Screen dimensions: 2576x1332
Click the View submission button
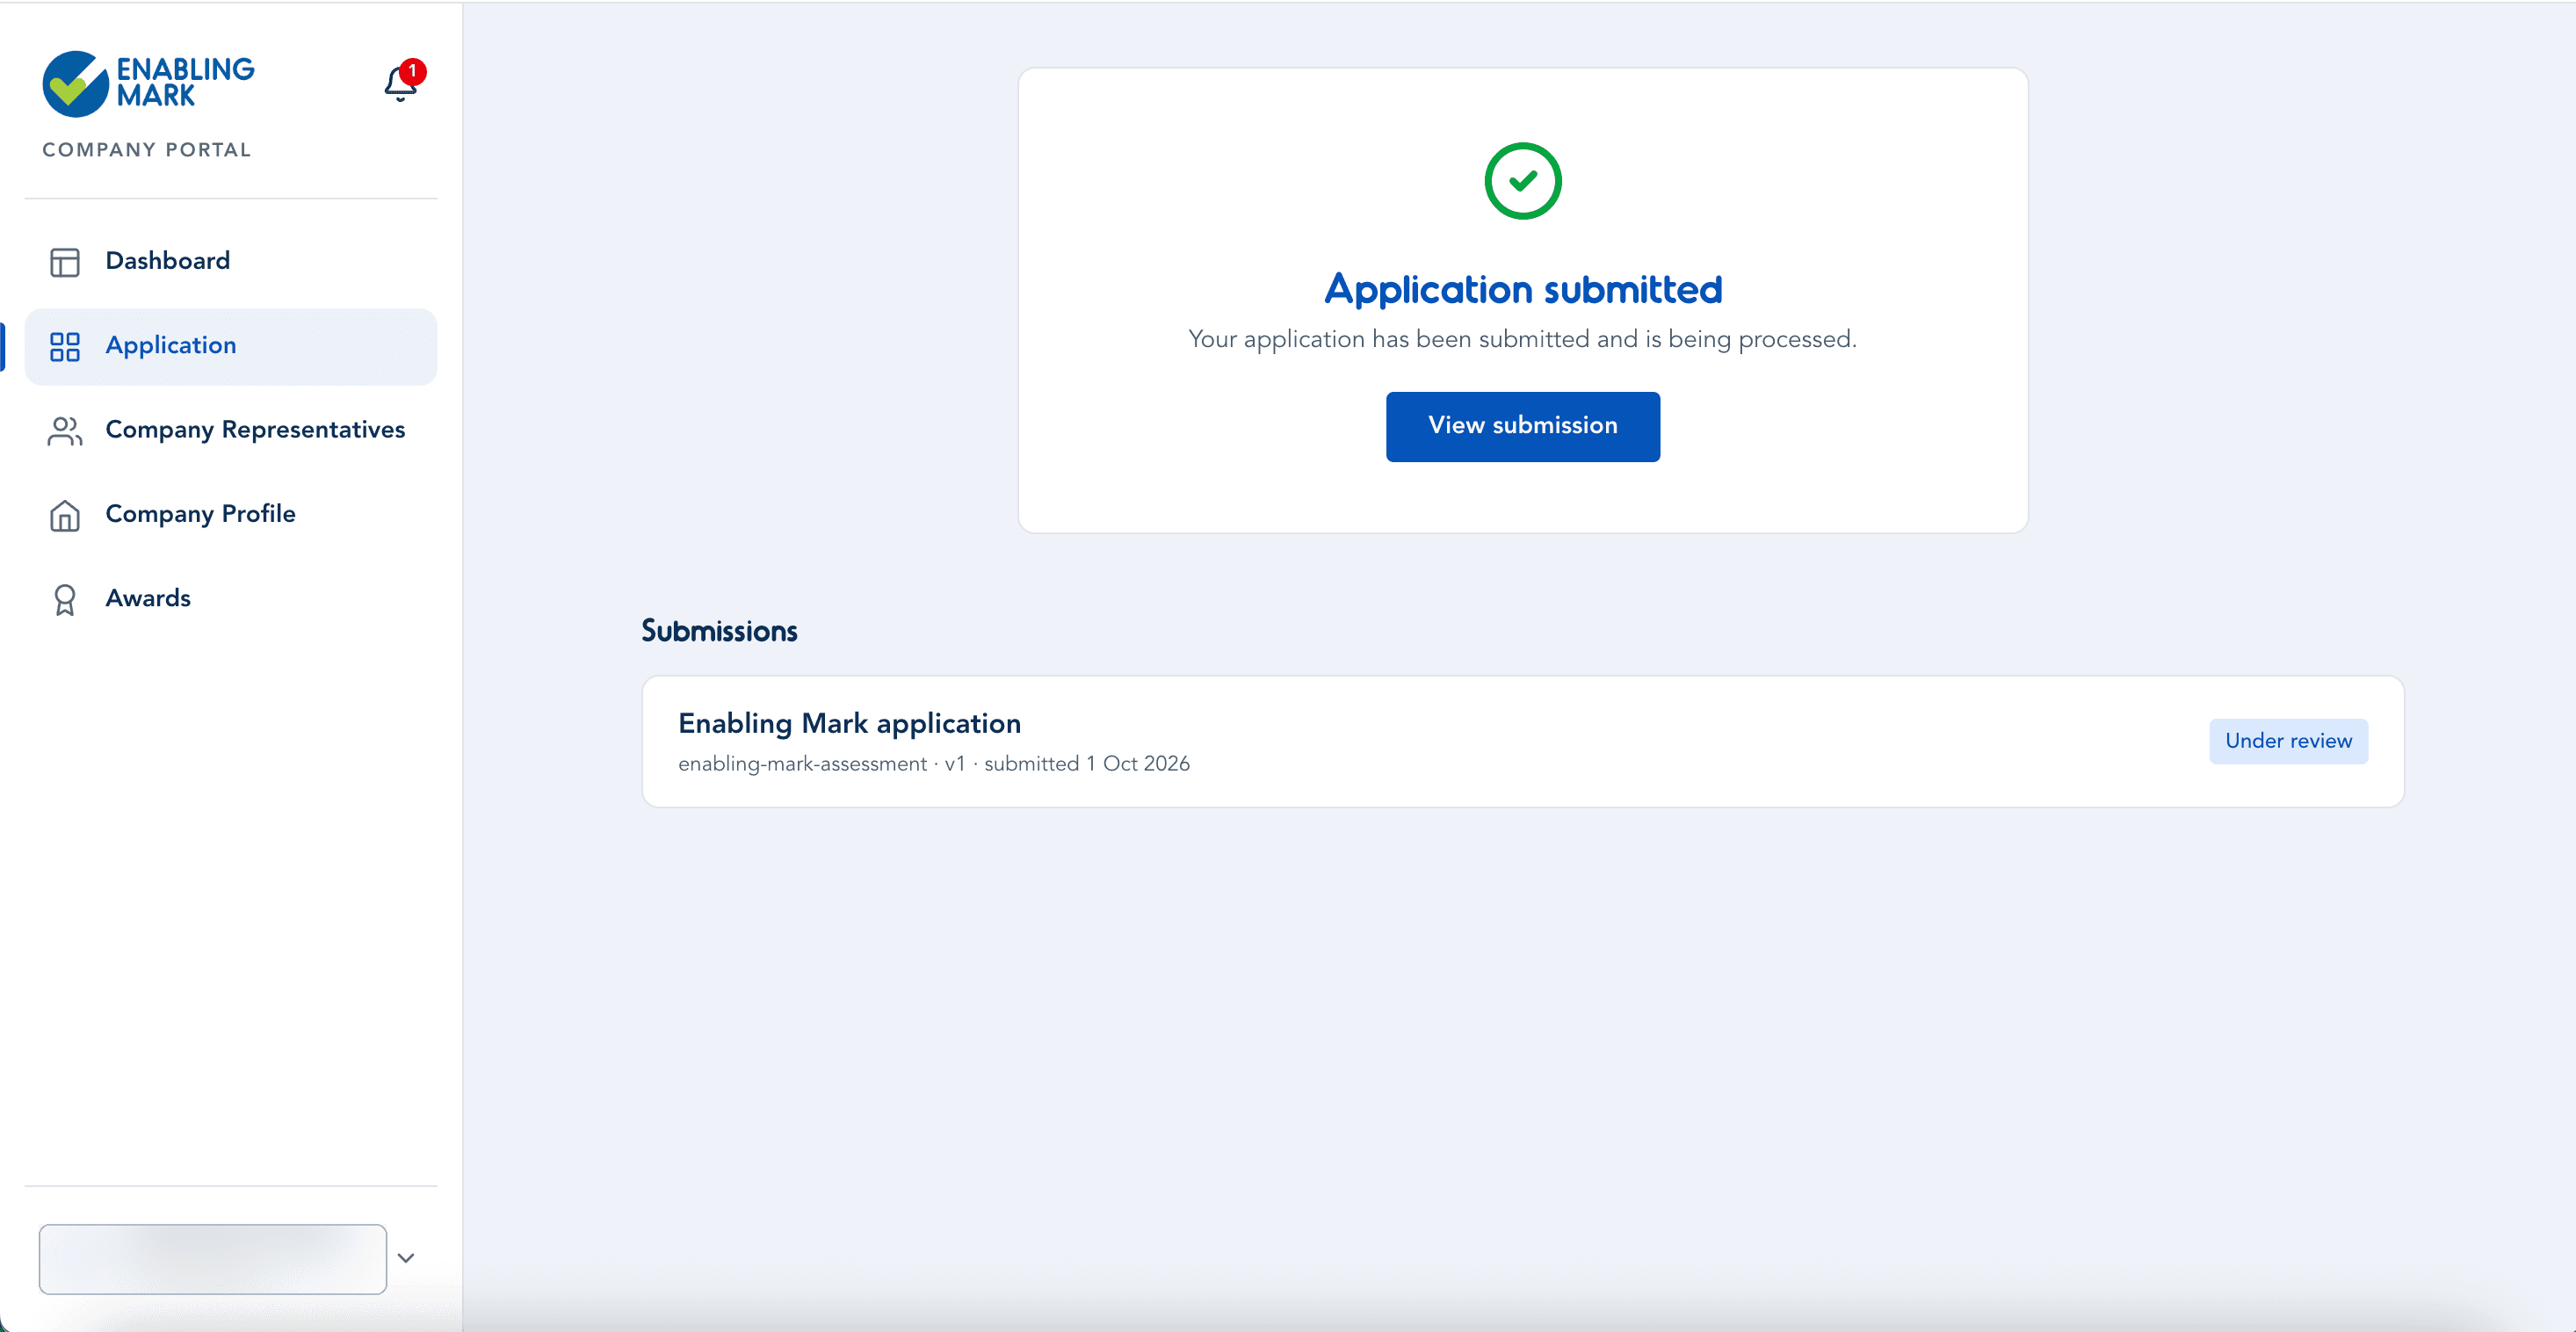click(x=1523, y=426)
